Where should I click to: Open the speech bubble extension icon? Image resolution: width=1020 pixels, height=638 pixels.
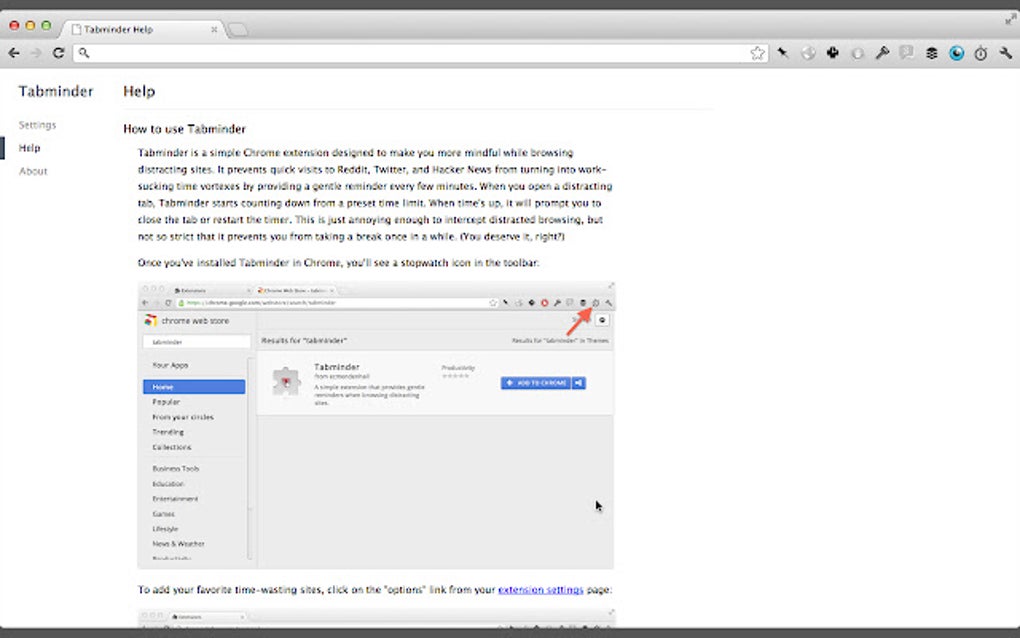[906, 53]
